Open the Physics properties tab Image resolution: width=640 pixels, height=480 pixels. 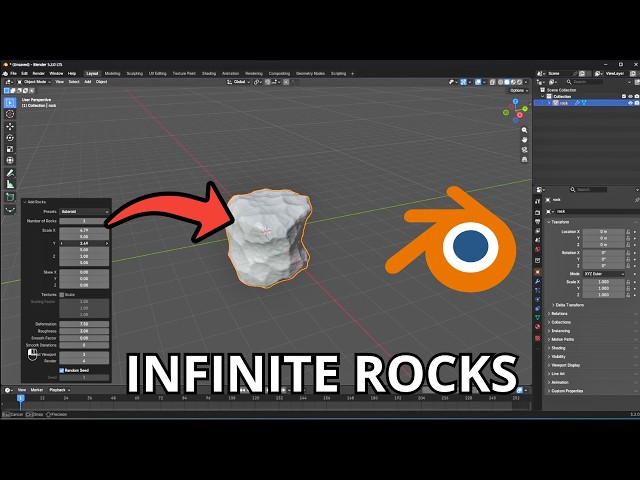click(x=538, y=299)
